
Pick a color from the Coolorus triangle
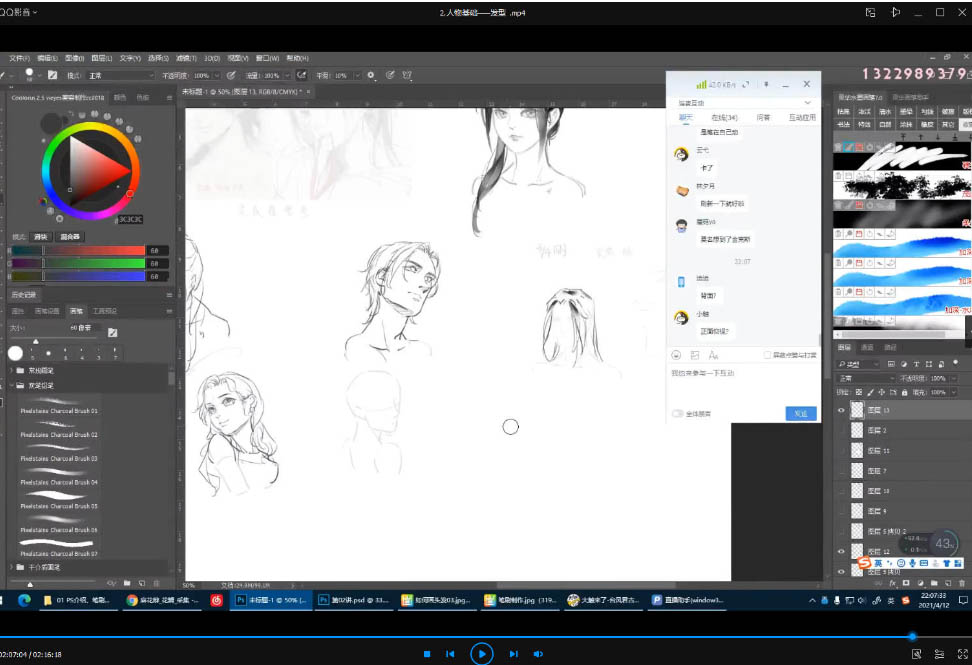pos(96,169)
